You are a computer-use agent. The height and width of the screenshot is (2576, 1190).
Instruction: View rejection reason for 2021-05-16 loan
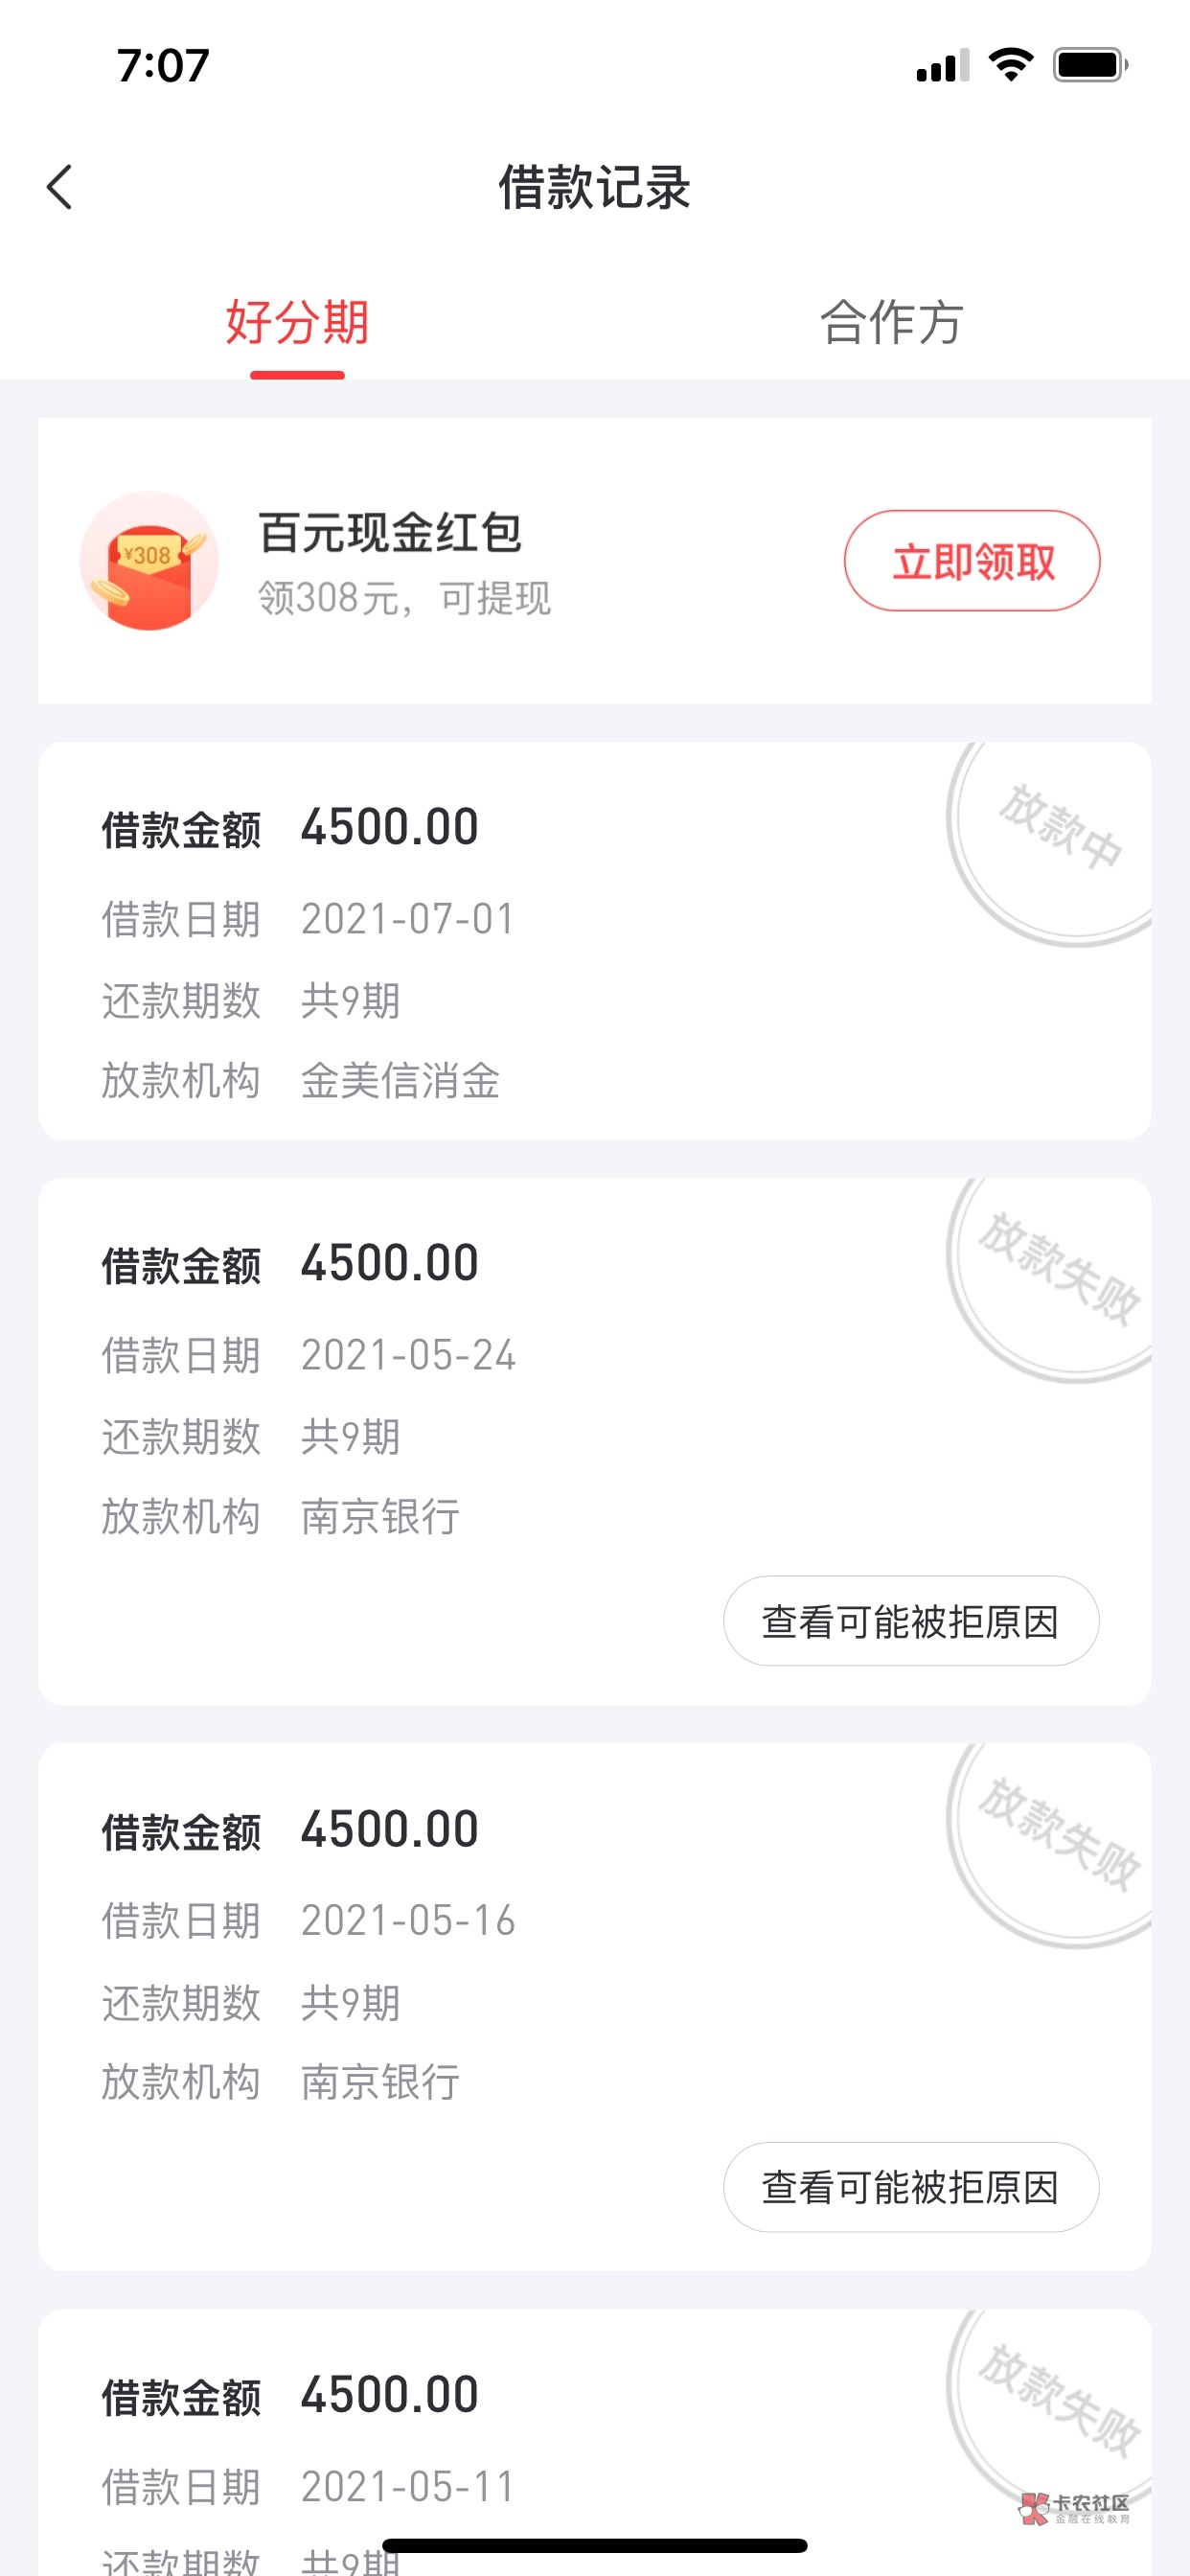(910, 2187)
